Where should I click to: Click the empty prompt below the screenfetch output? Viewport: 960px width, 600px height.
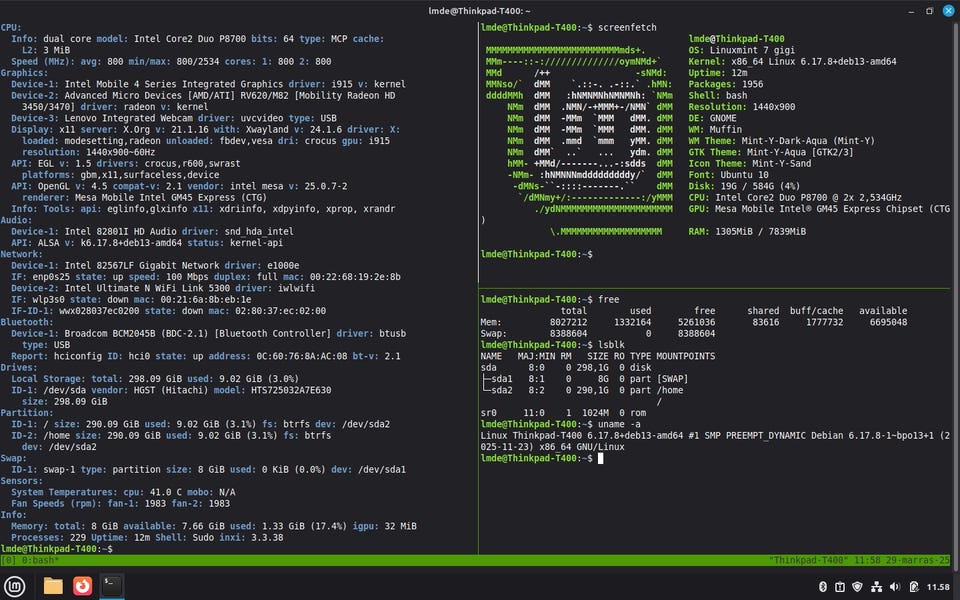(536, 254)
